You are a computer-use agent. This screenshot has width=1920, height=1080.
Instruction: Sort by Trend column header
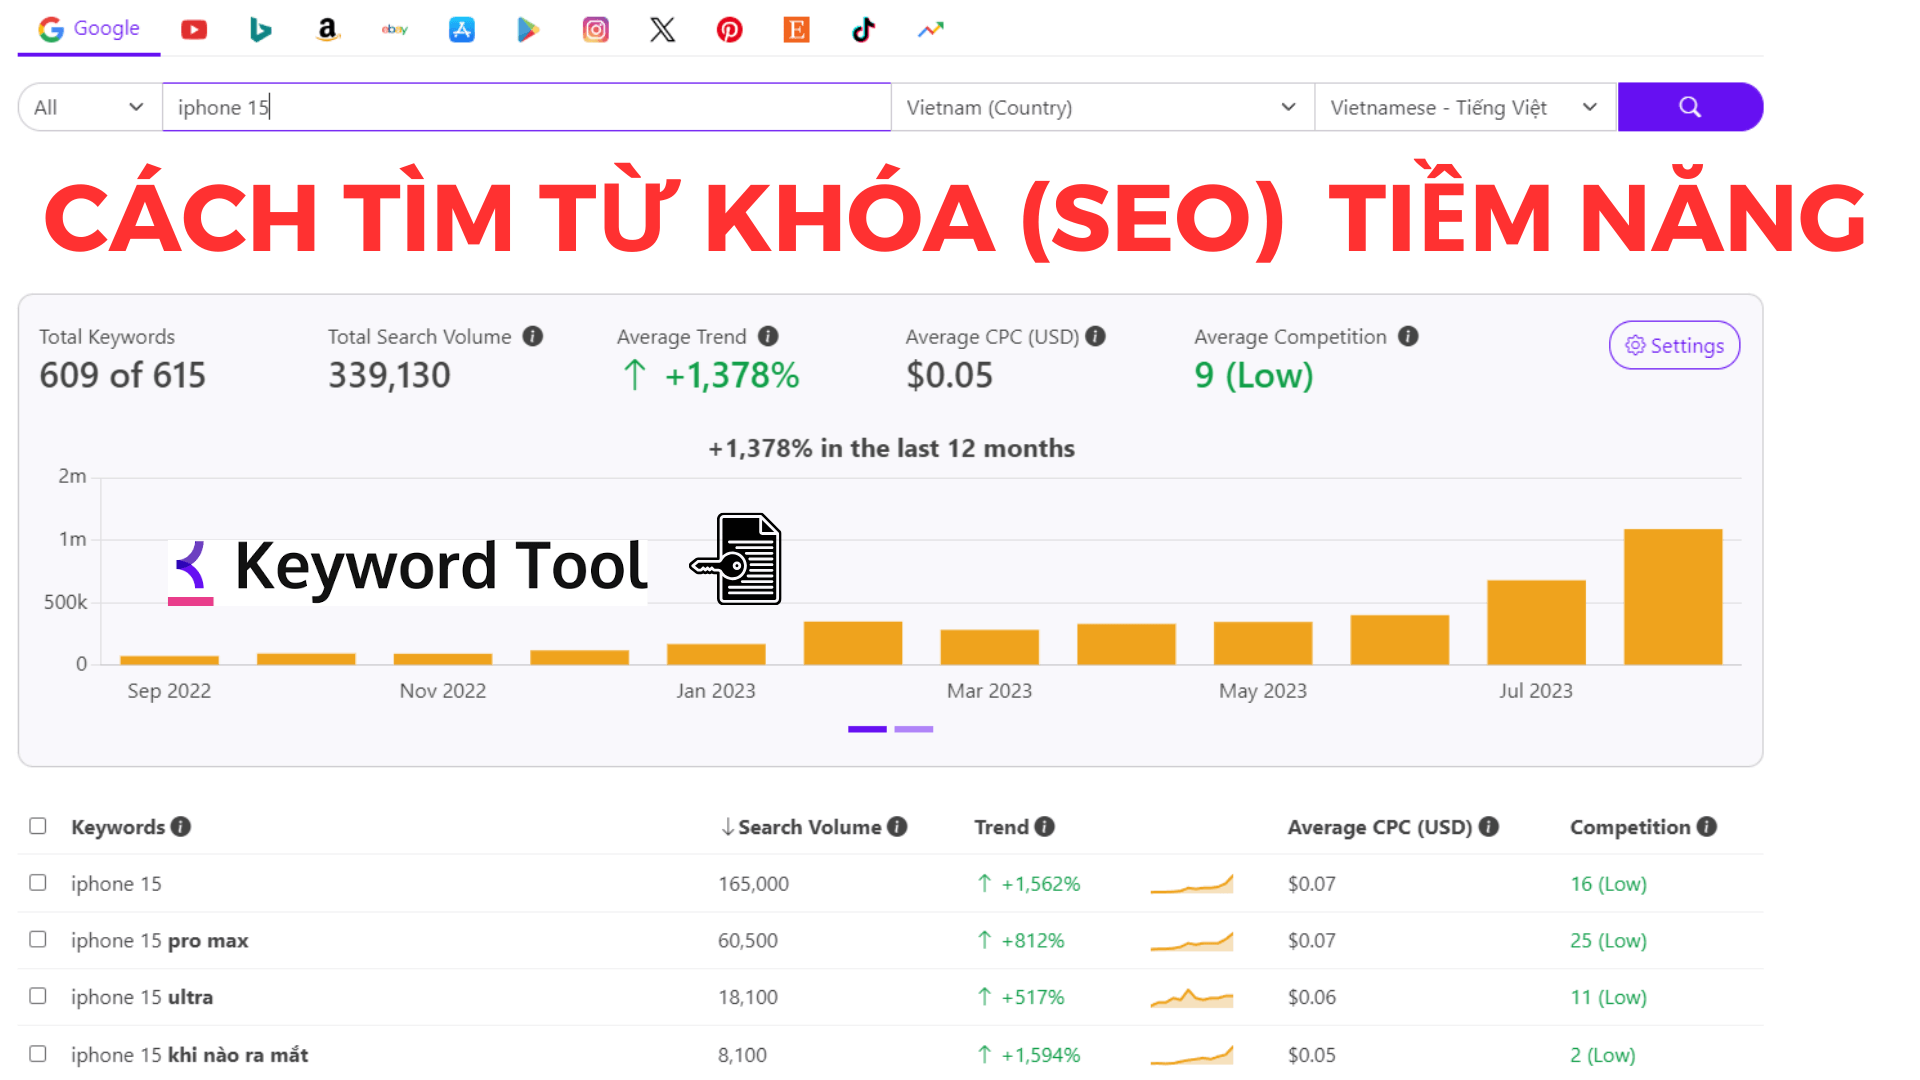click(x=1002, y=827)
